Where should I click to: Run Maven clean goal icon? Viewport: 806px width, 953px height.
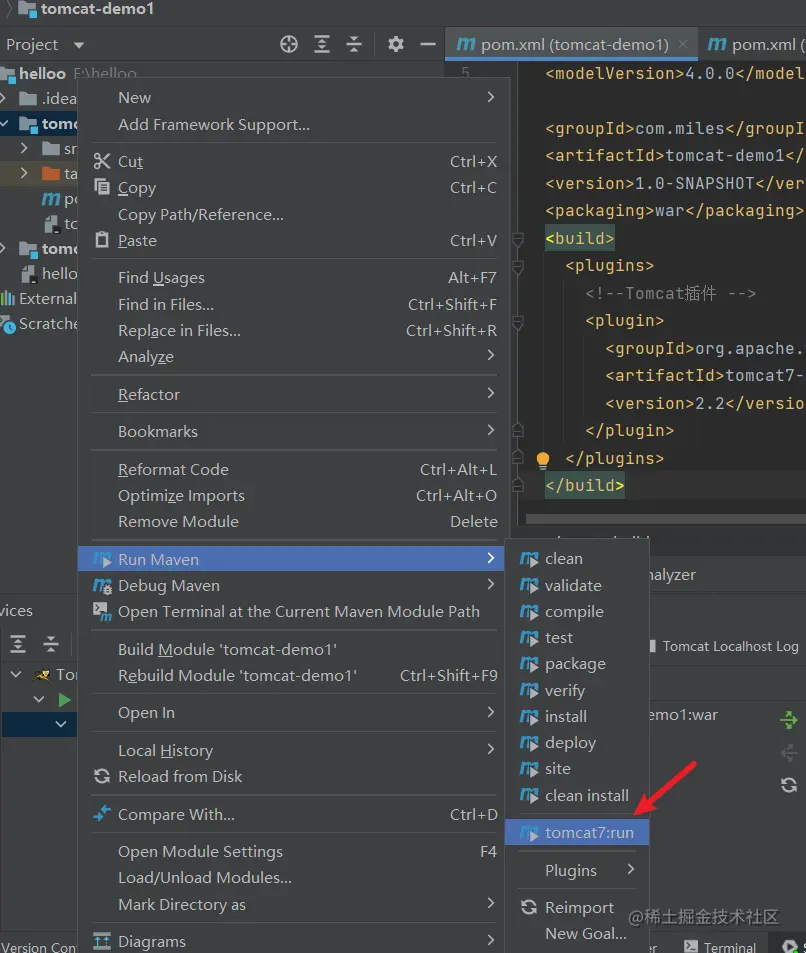[529, 559]
